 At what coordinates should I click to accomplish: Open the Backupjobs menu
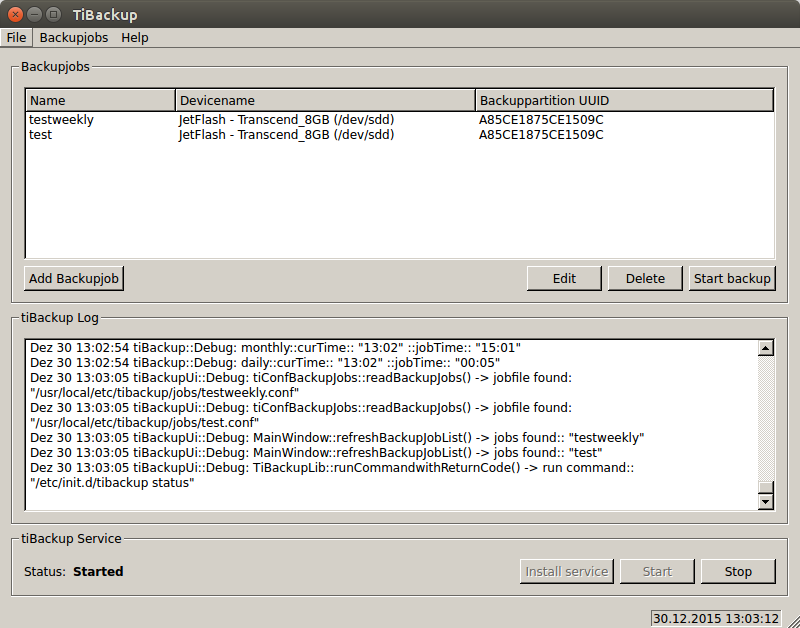pyautogui.click(x=73, y=38)
